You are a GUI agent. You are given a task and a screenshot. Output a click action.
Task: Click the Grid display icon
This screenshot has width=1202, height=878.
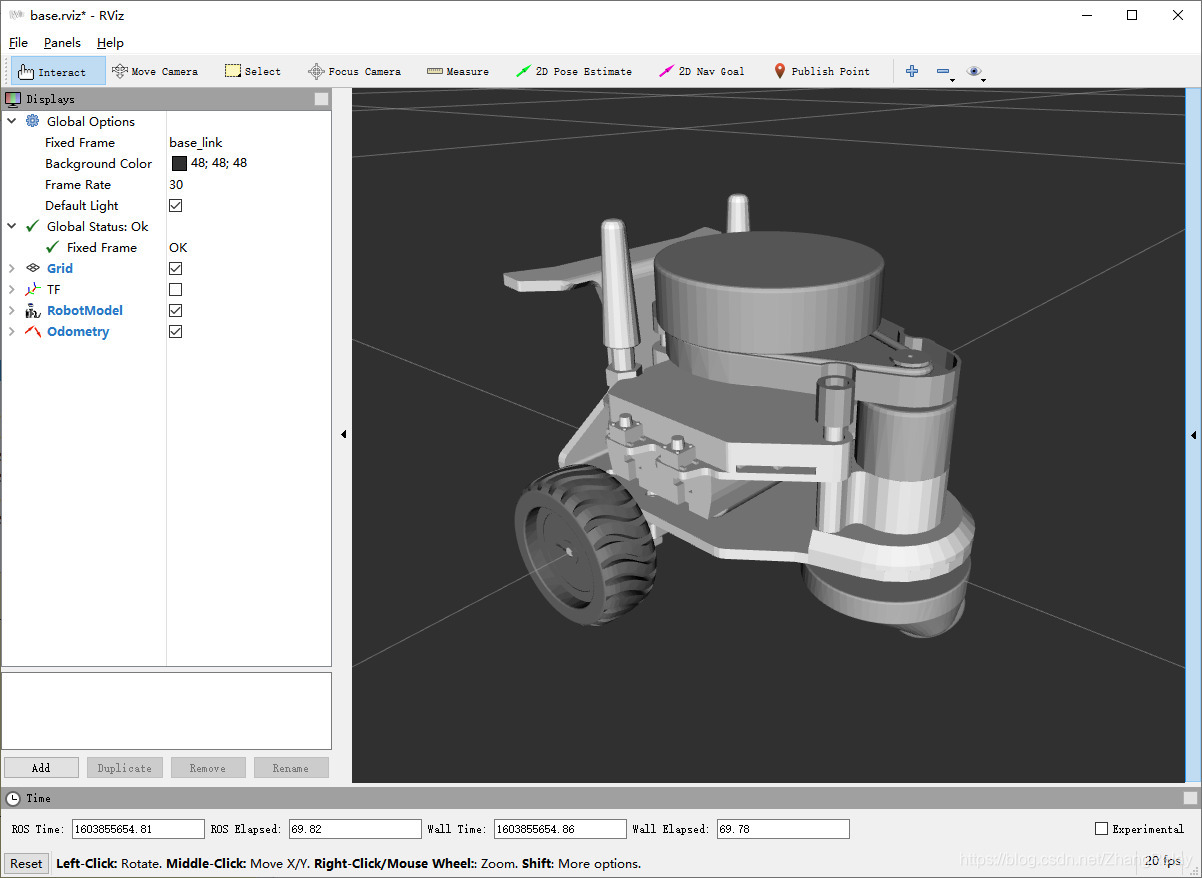(x=33, y=268)
